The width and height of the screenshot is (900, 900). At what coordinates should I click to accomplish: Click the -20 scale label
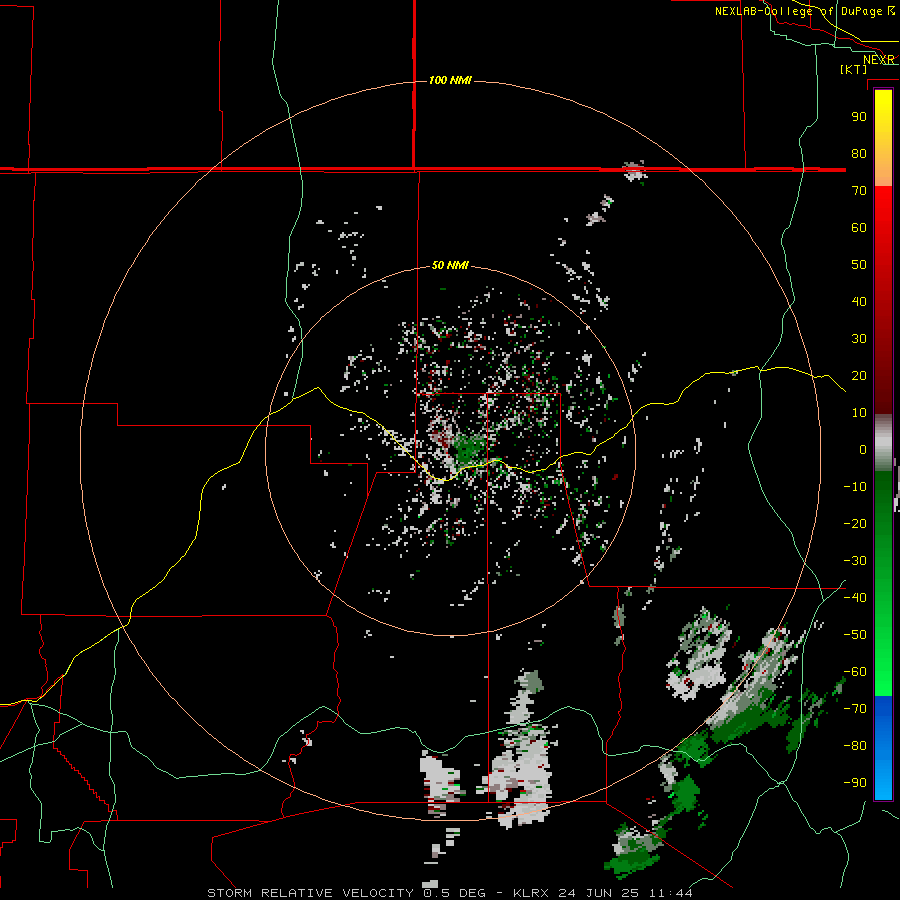point(855,524)
